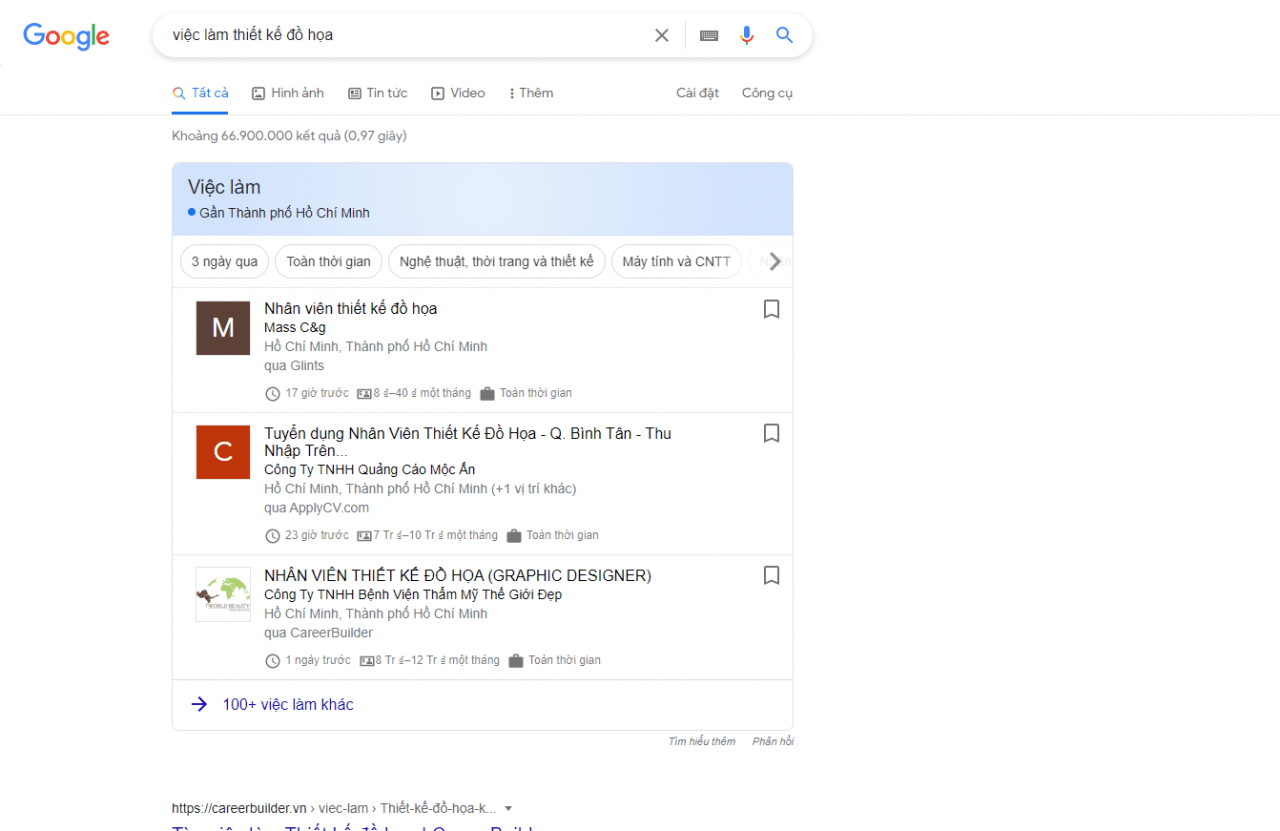Click the 1 ngày trước timestamp

318,660
